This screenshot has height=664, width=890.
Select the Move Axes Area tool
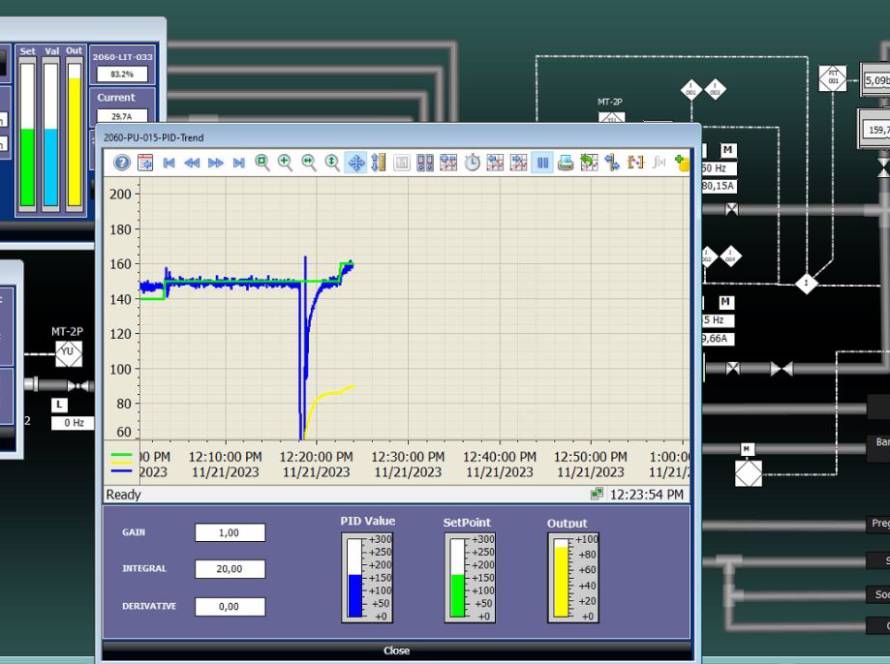click(379, 163)
